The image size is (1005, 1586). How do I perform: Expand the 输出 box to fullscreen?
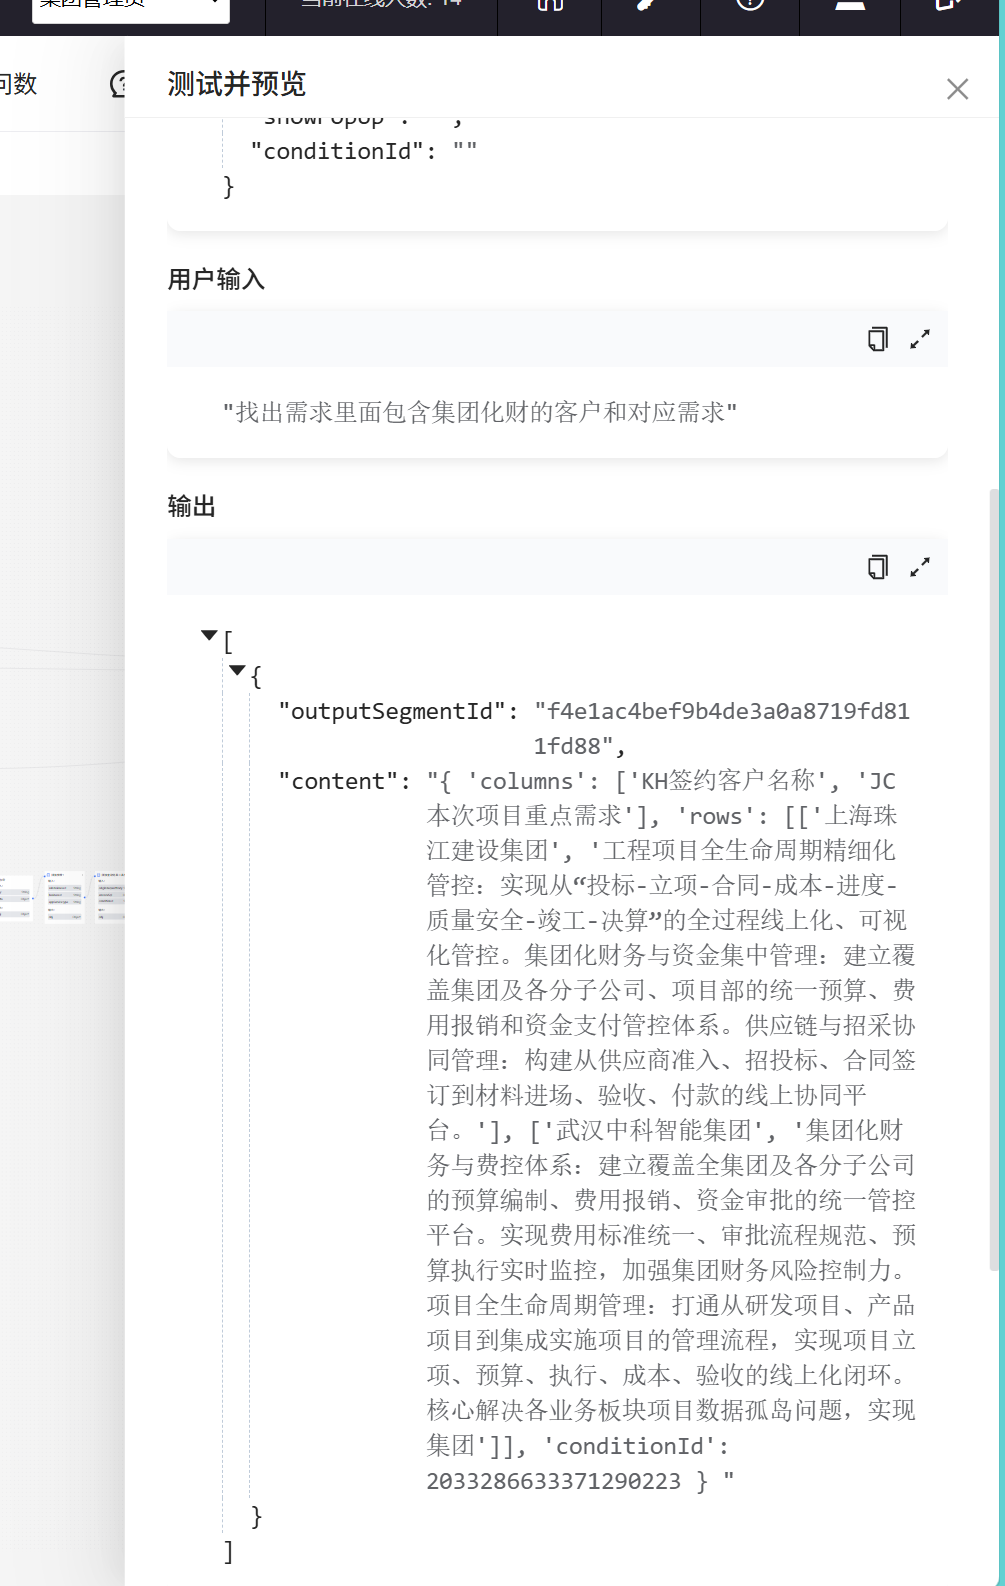pos(920,567)
